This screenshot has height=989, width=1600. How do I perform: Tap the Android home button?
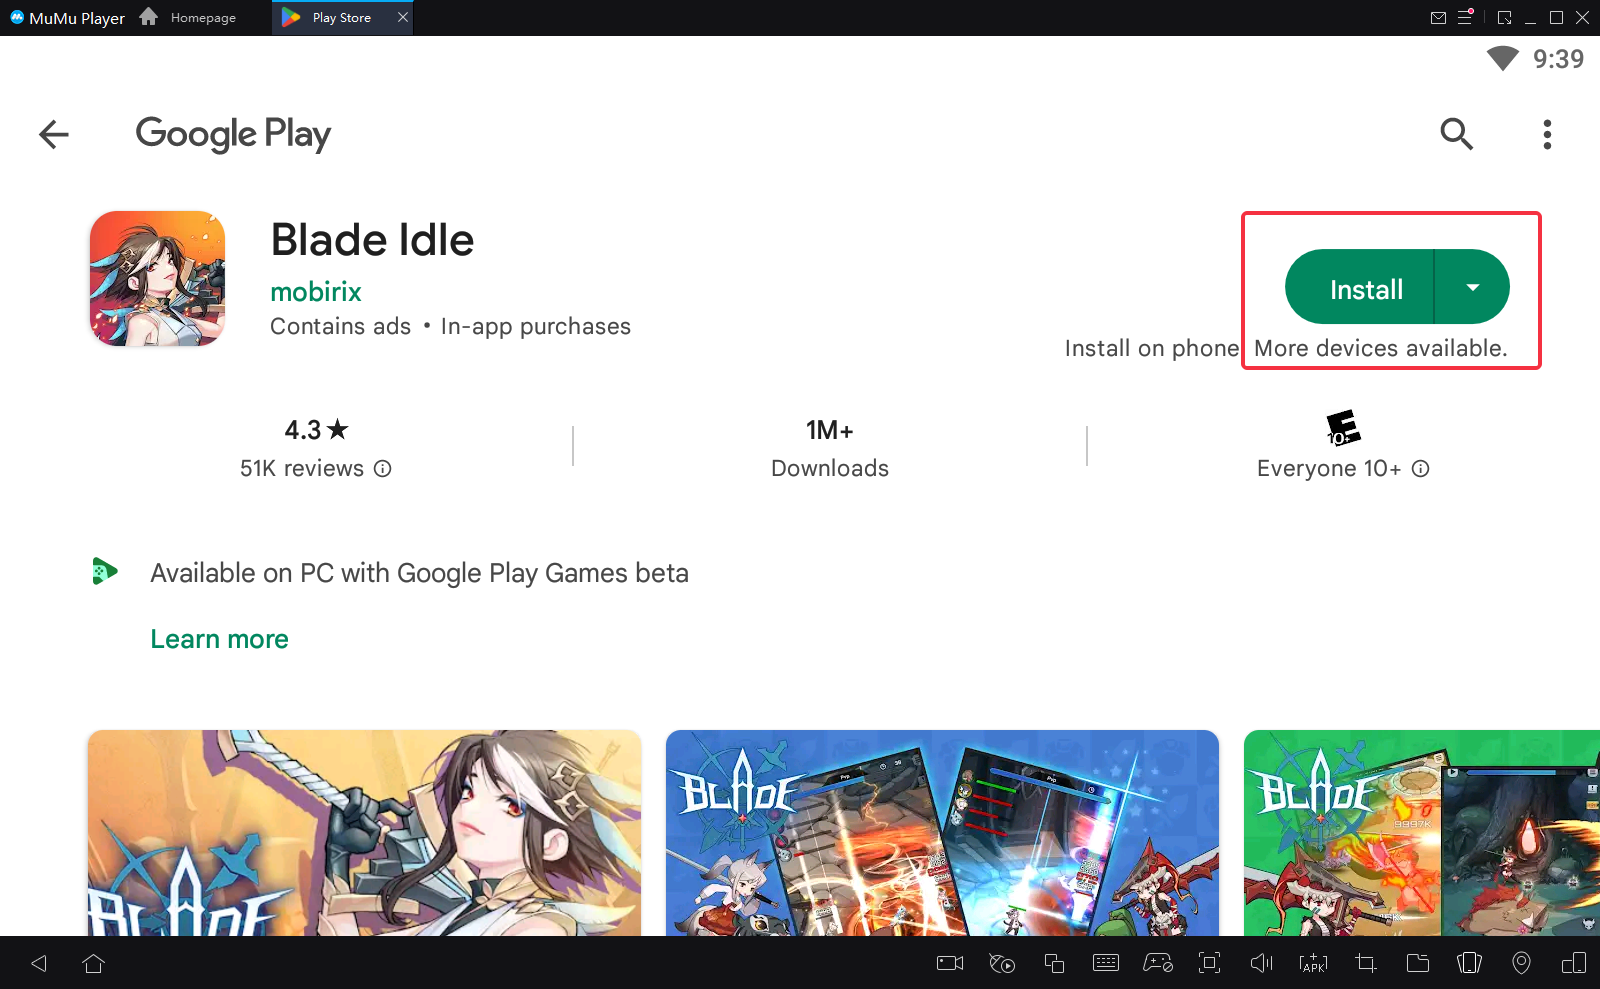pyautogui.click(x=93, y=963)
